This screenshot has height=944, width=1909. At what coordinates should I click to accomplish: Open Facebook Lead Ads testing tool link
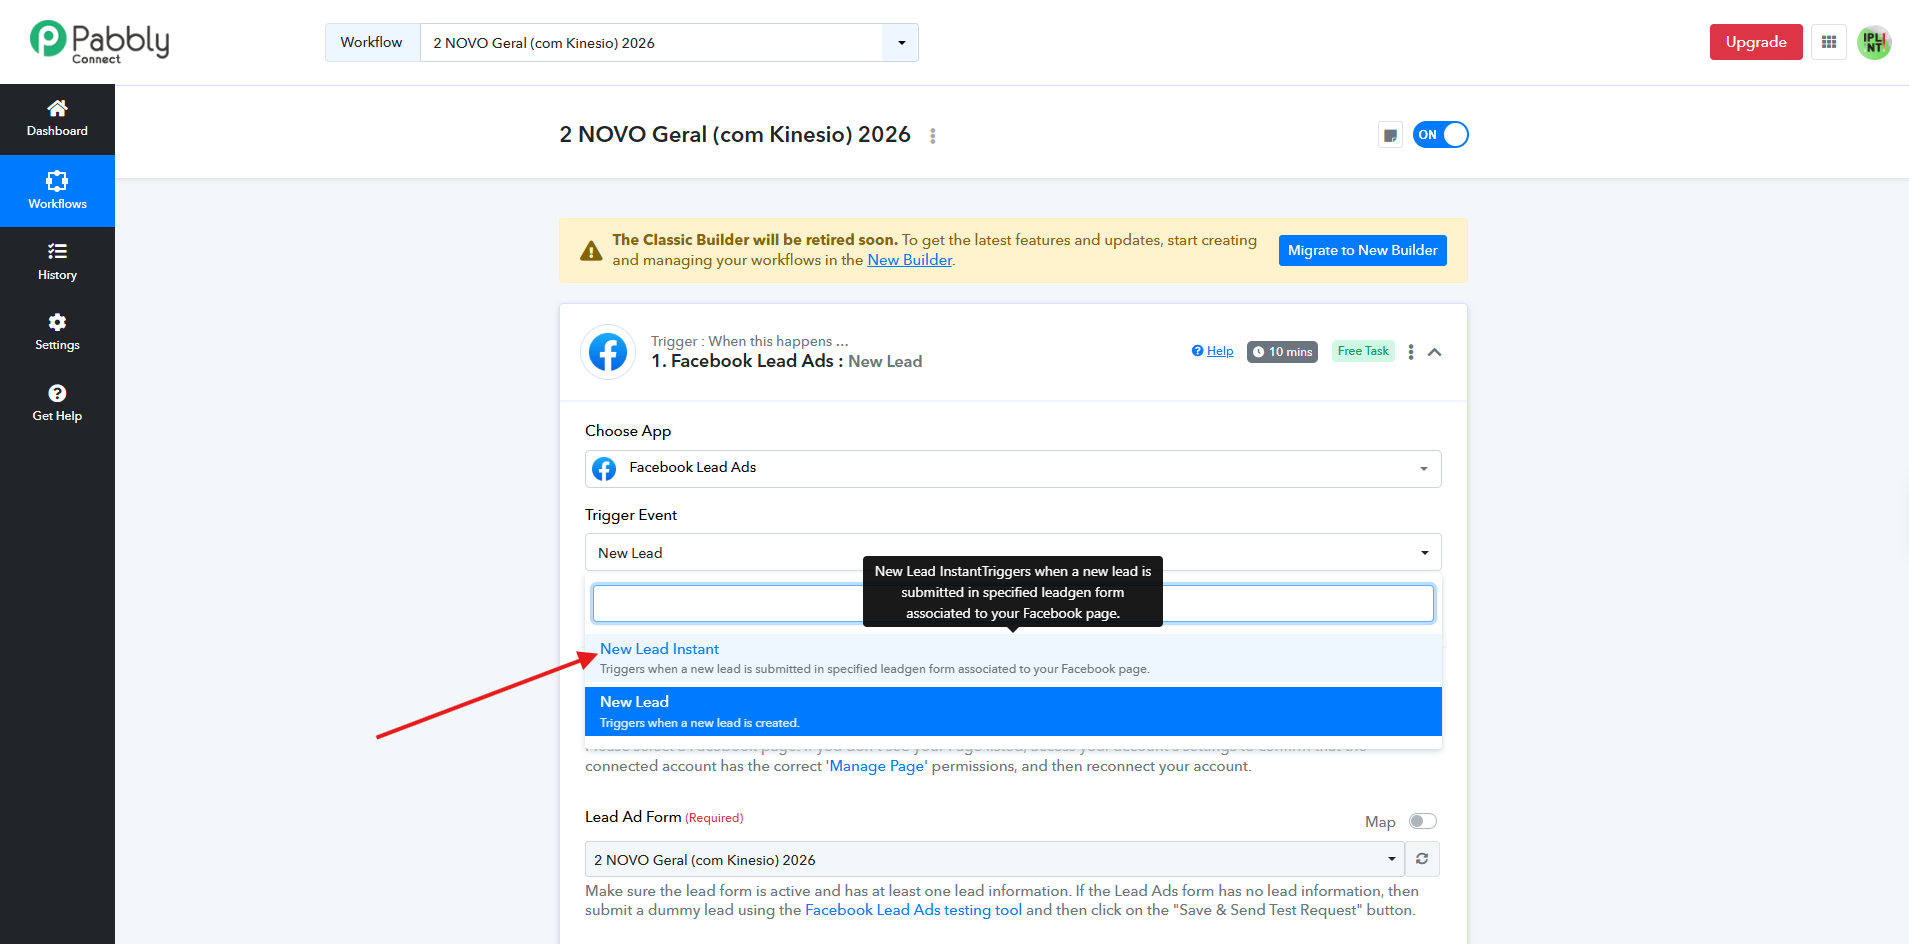[x=913, y=910]
